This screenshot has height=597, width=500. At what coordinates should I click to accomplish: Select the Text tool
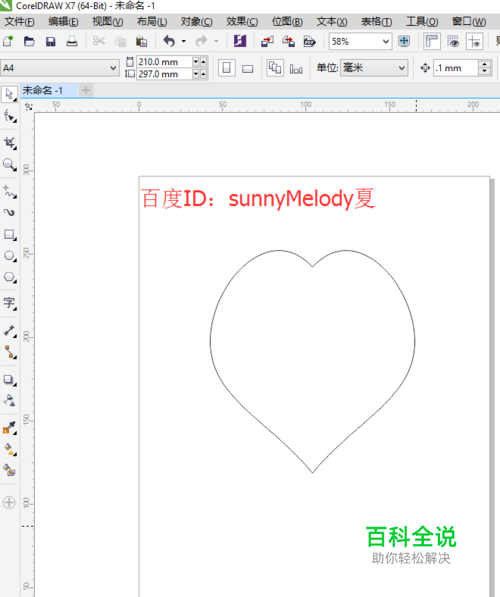pyautogui.click(x=9, y=303)
